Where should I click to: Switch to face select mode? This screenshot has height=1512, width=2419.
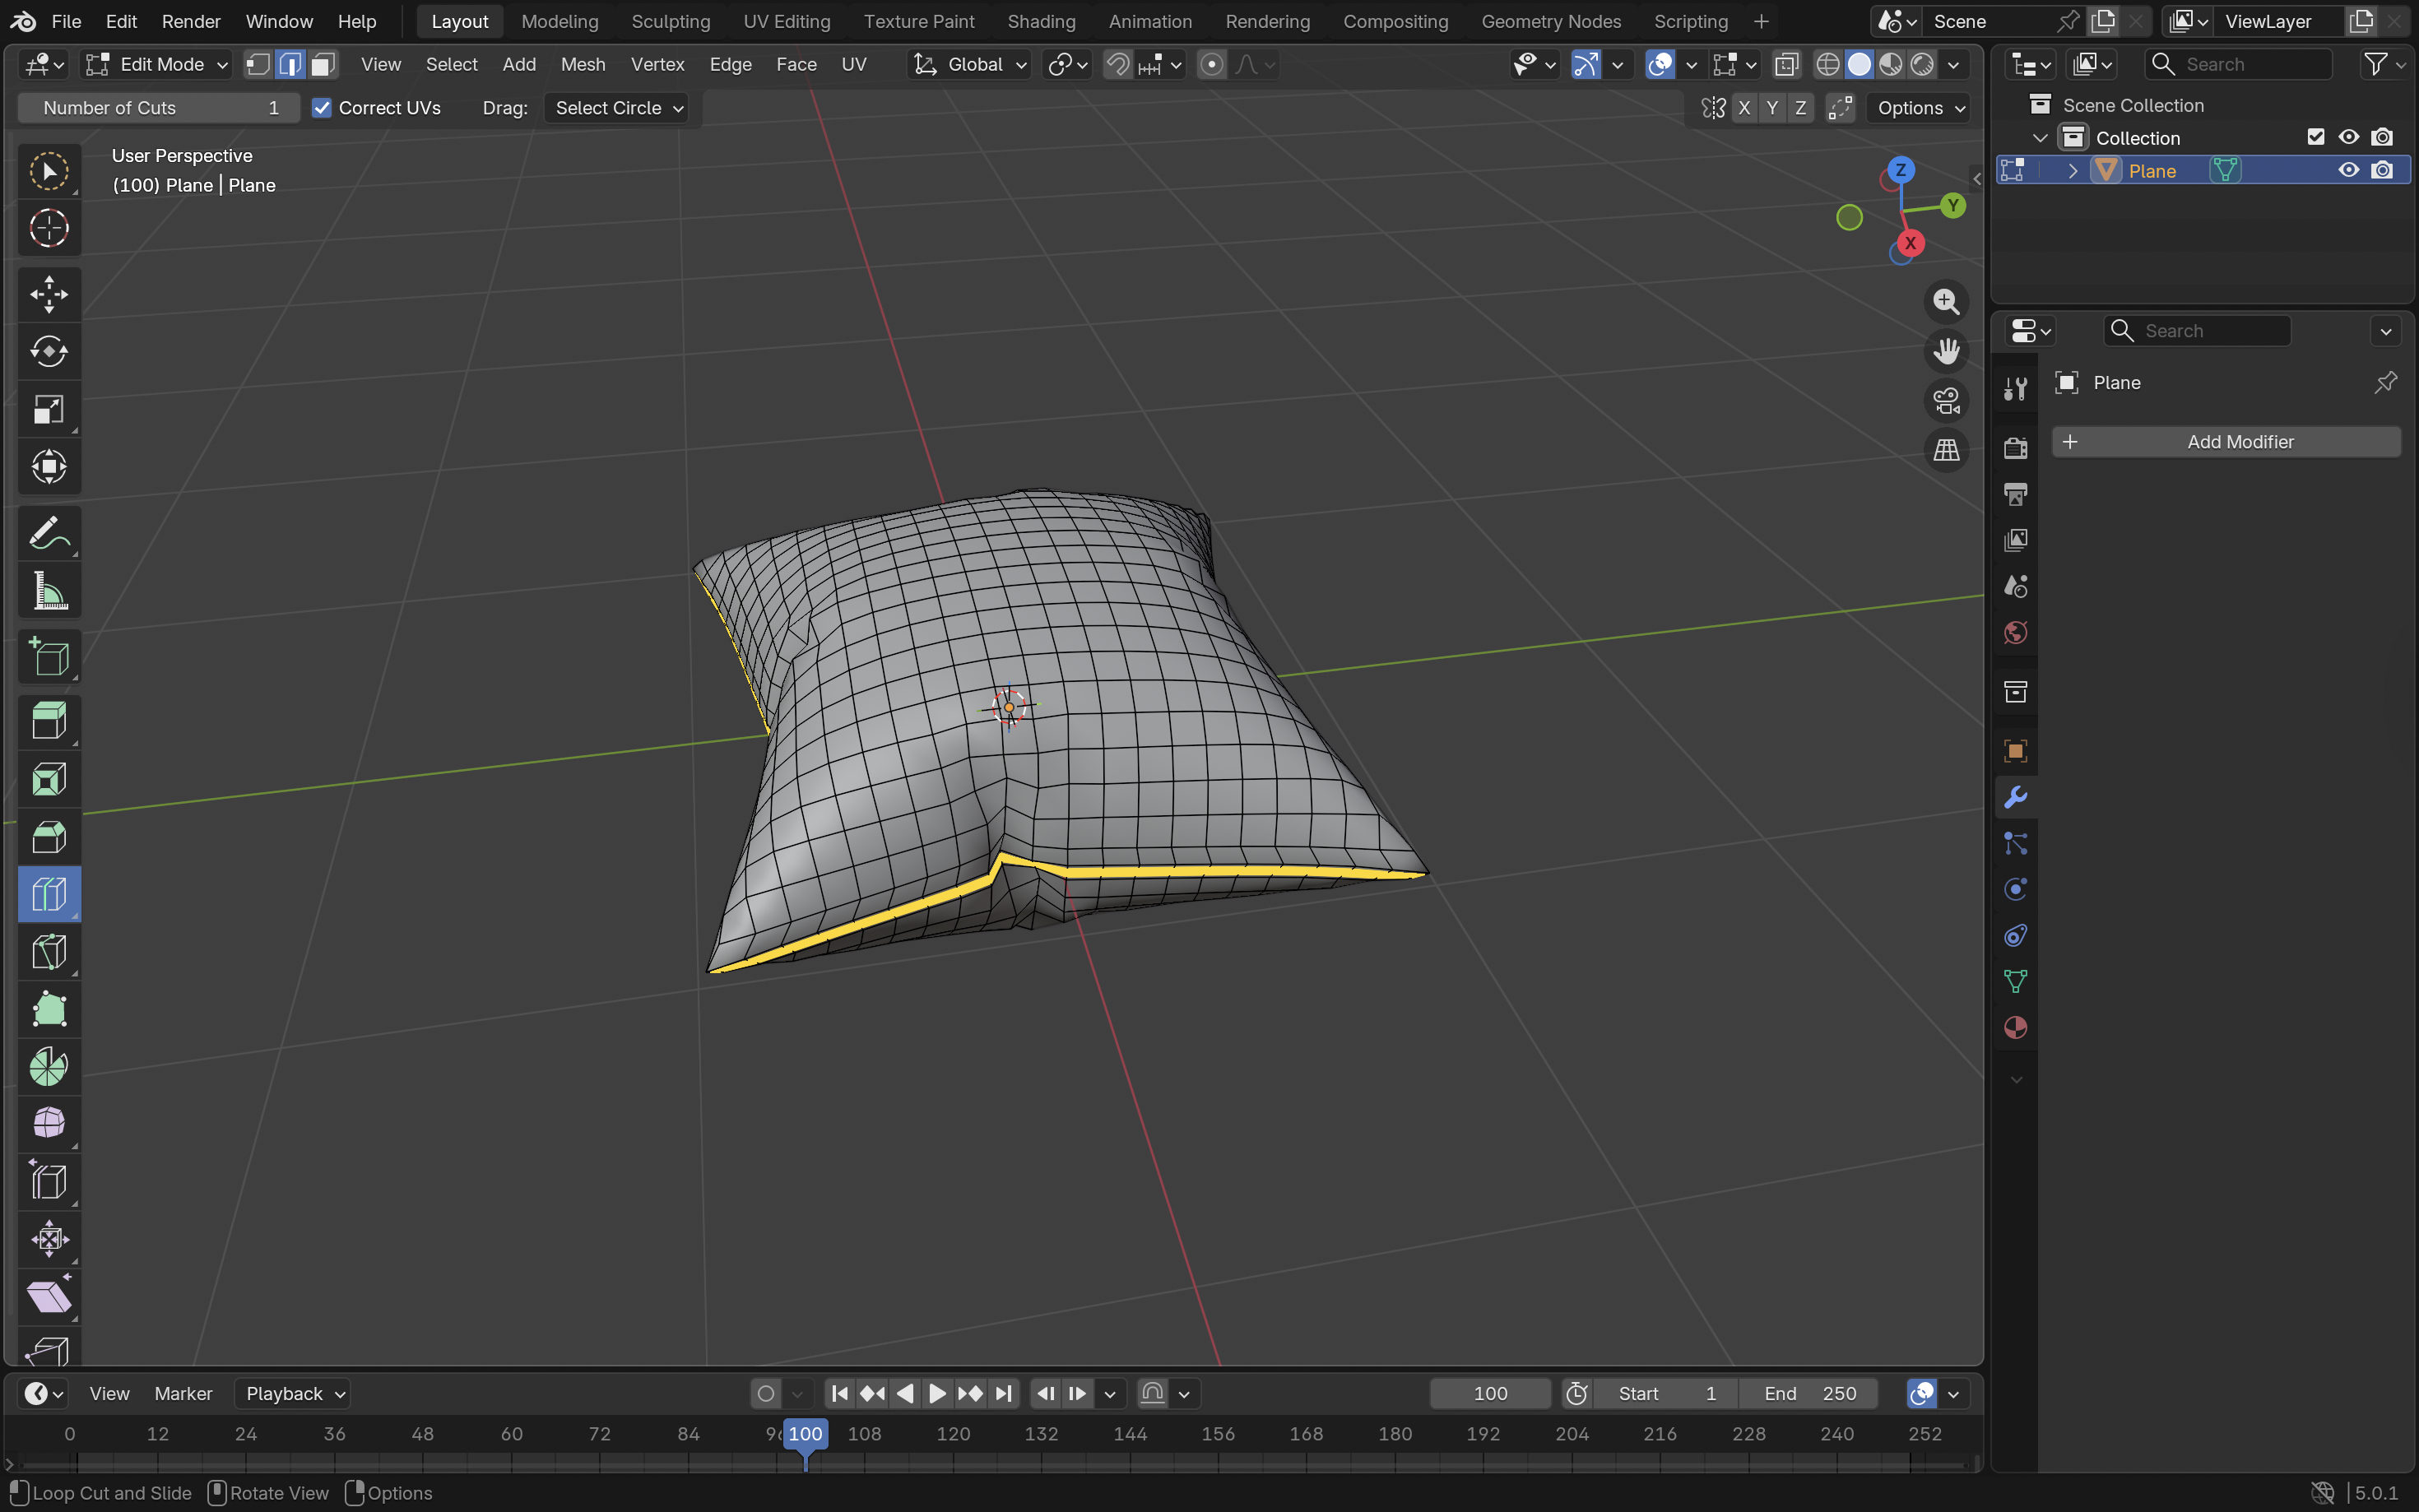pyautogui.click(x=322, y=65)
